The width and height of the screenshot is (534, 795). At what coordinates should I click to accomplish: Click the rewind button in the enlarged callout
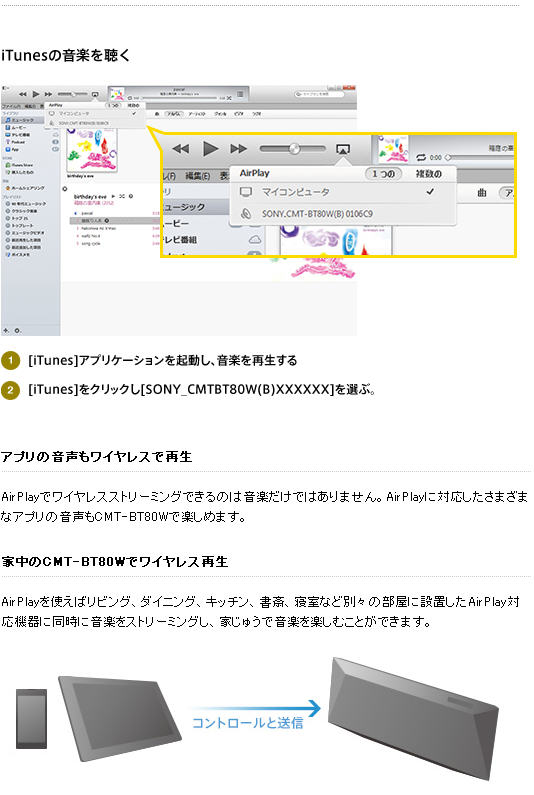181,149
